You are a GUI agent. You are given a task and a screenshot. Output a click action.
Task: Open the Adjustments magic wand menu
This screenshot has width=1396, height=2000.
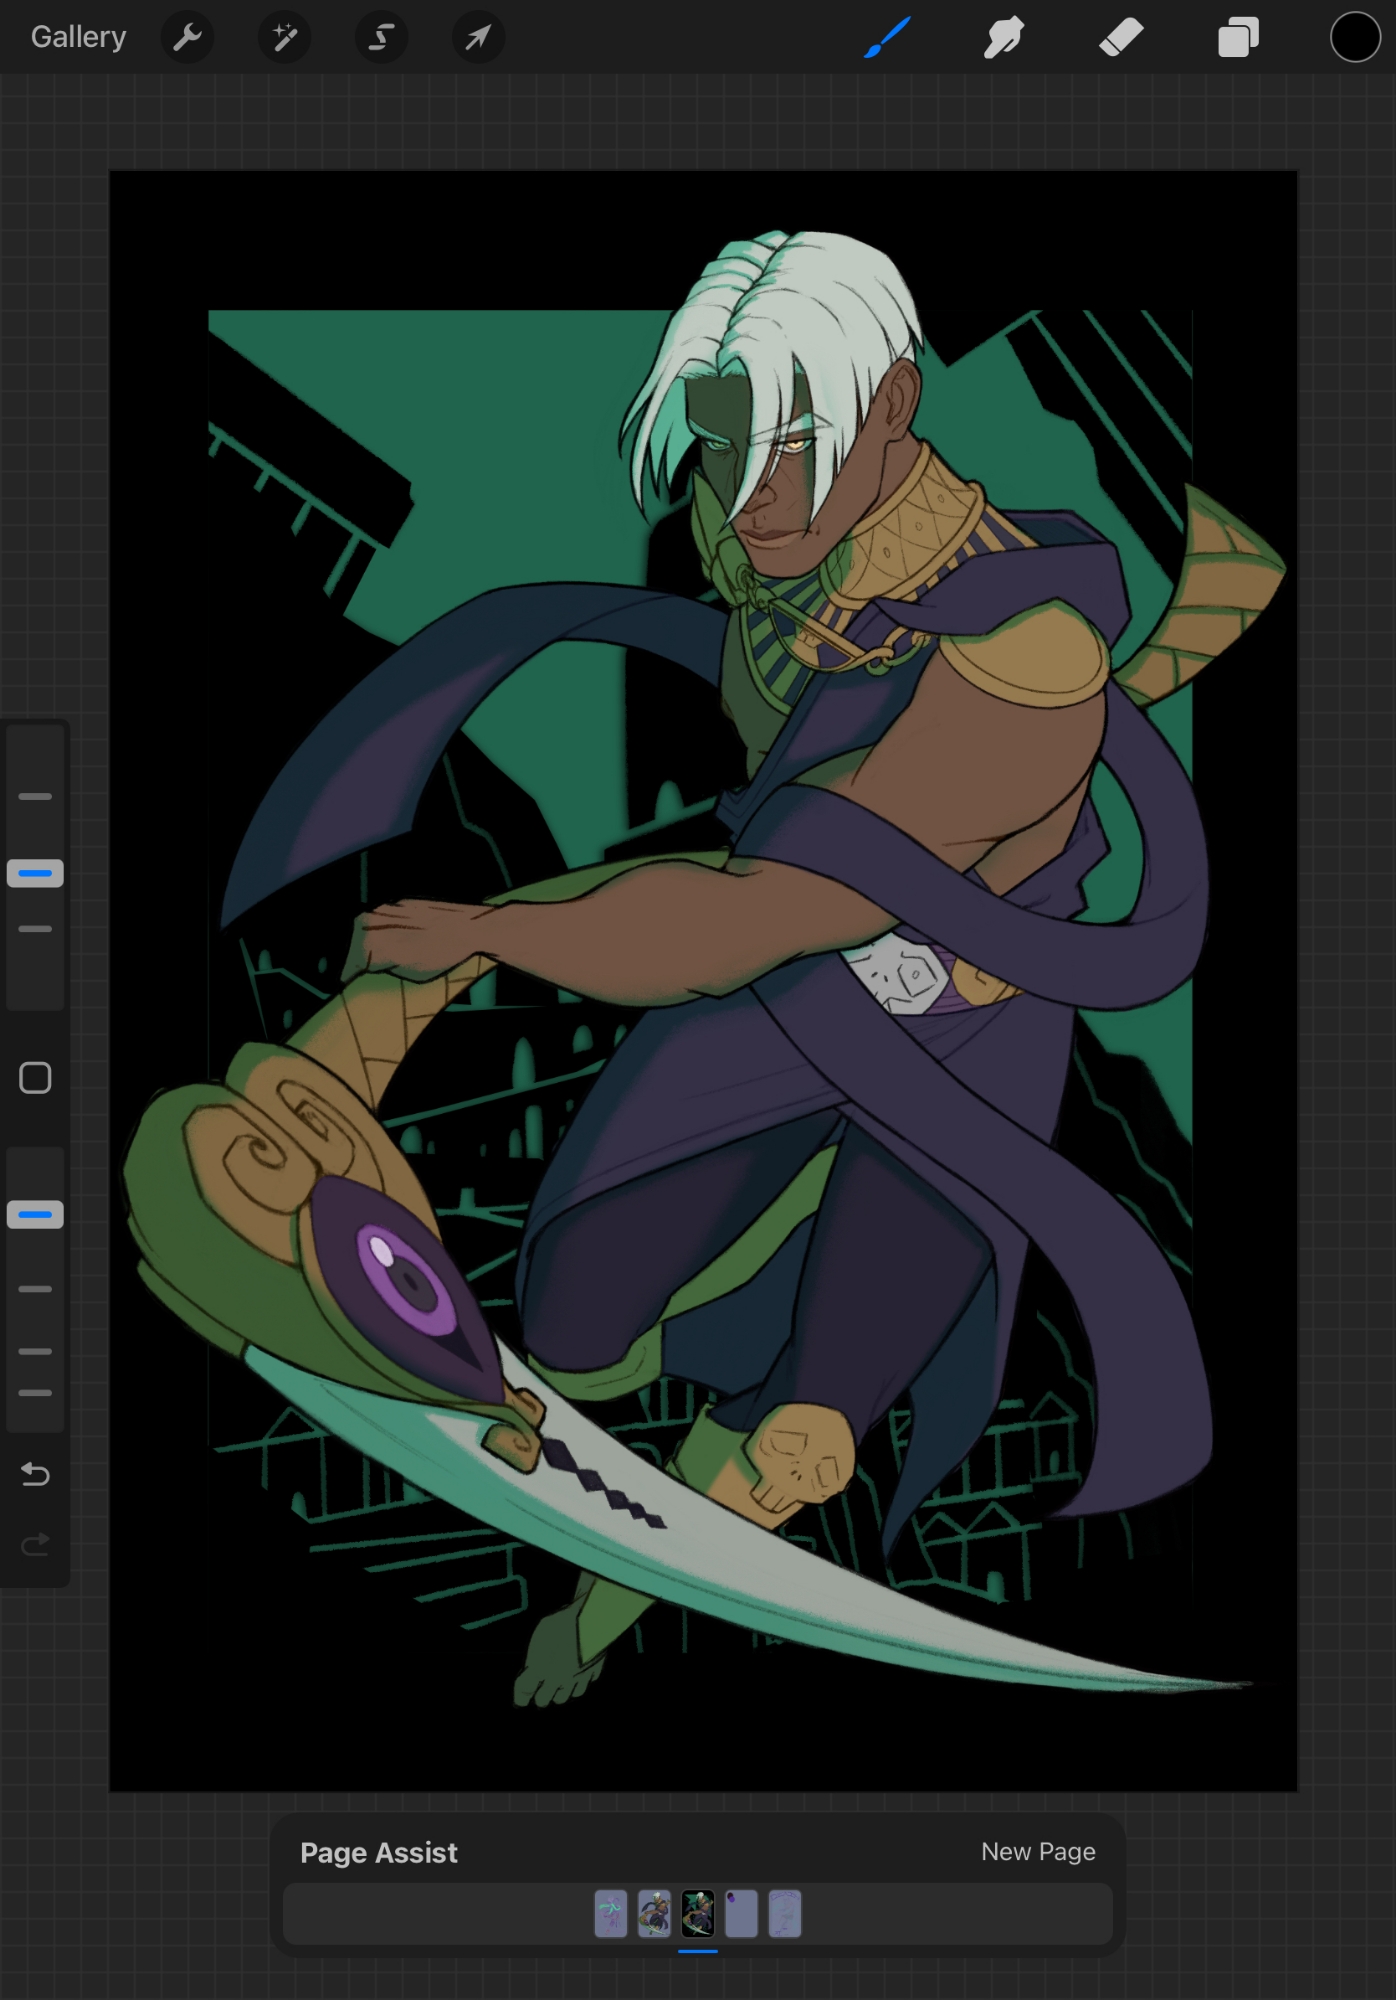pos(284,38)
